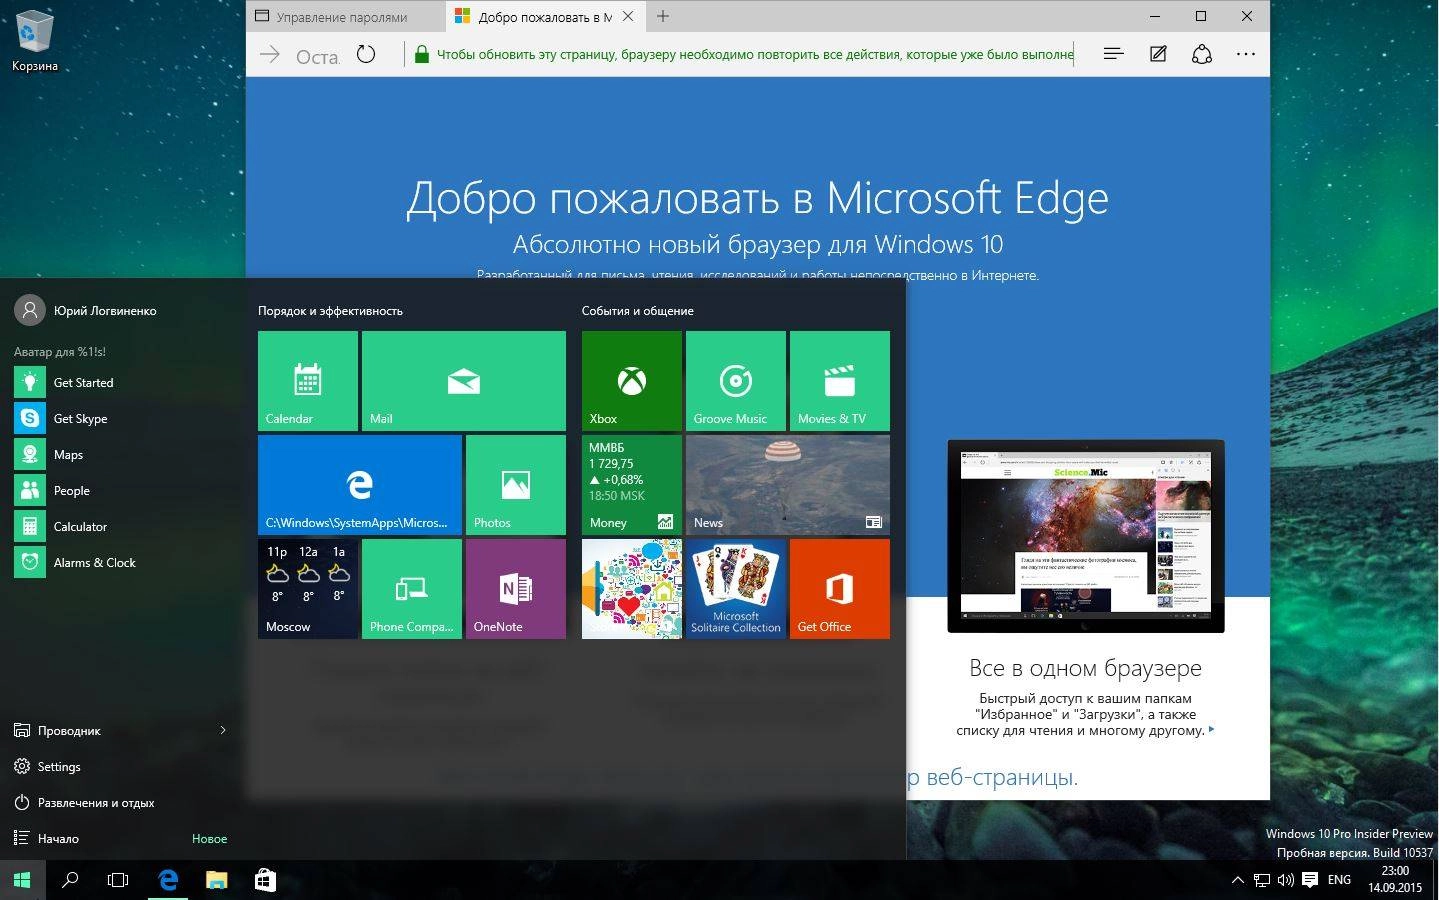Click the Все в одном браузере heading
The height and width of the screenshot is (900, 1439).
coord(1085,668)
